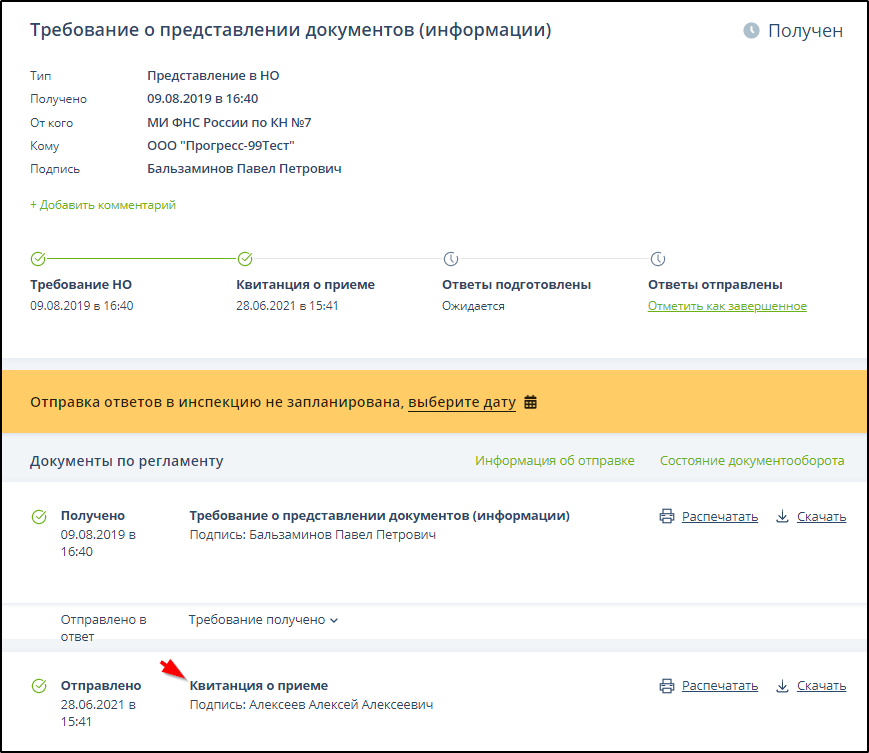Click download icon for Требование о представлении документов
Screen dimensions: 869x753
tap(783, 517)
